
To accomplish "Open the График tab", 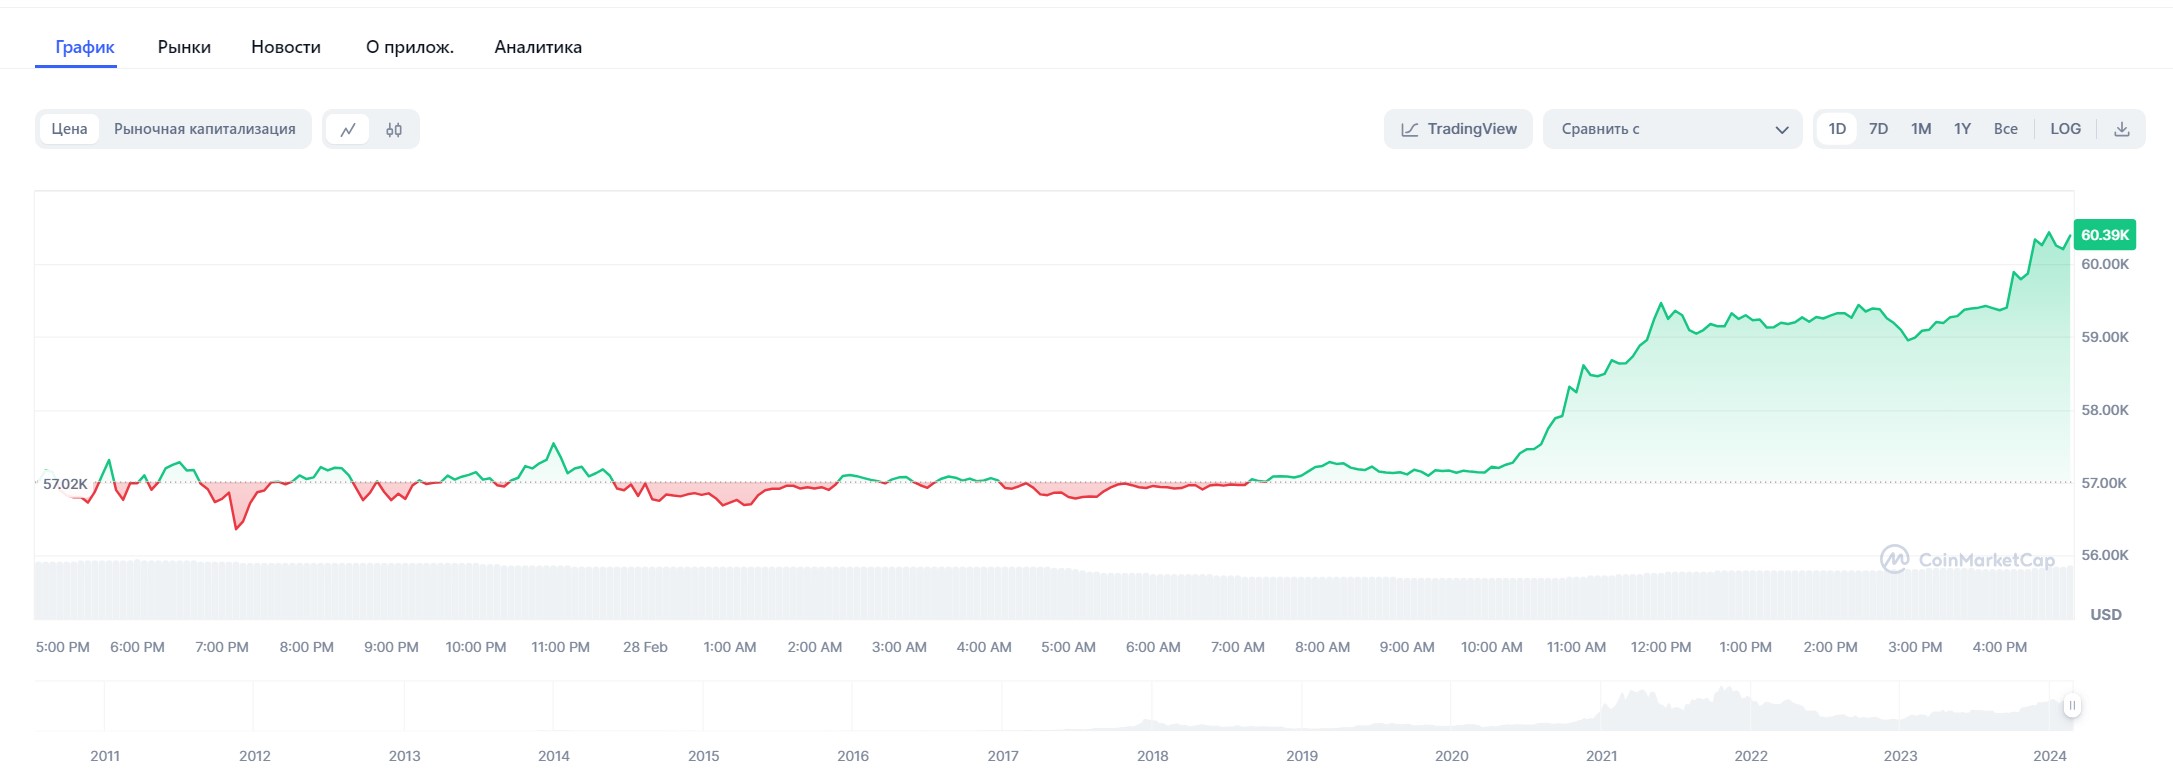I will (x=85, y=47).
